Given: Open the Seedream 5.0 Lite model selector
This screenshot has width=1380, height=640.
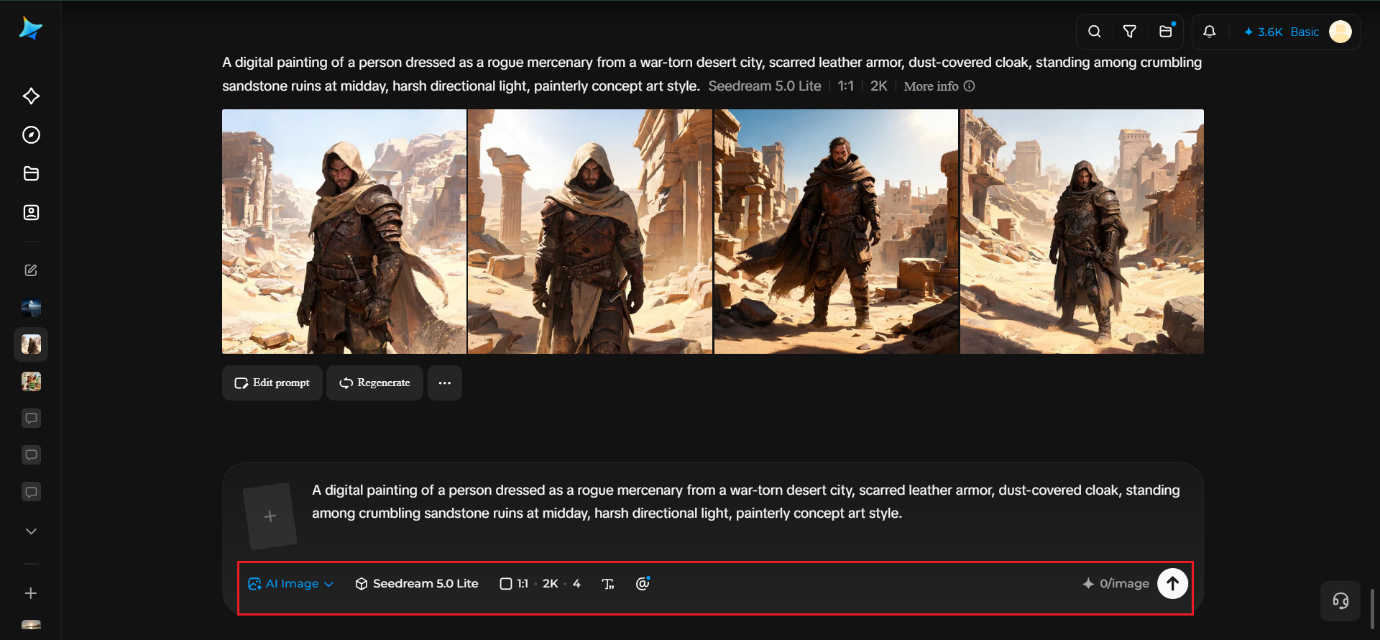Looking at the screenshot, I should click(417, 584).
